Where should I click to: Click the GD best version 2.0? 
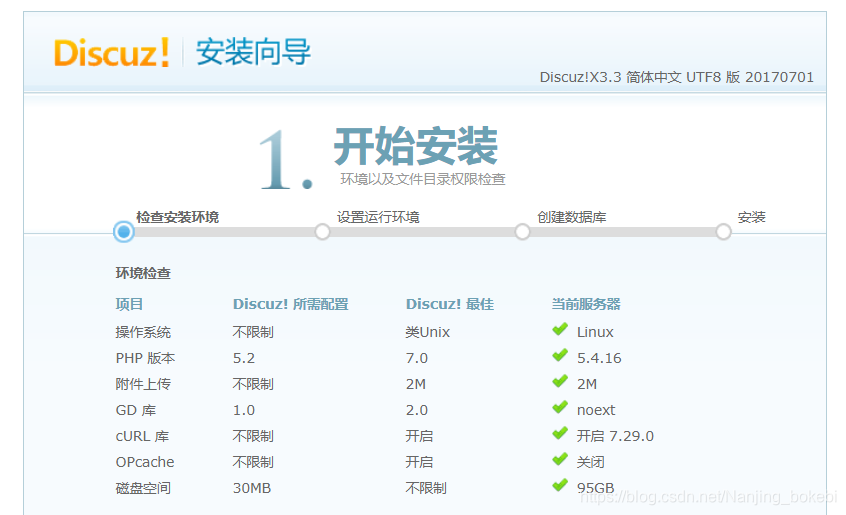tap(417, 410)
